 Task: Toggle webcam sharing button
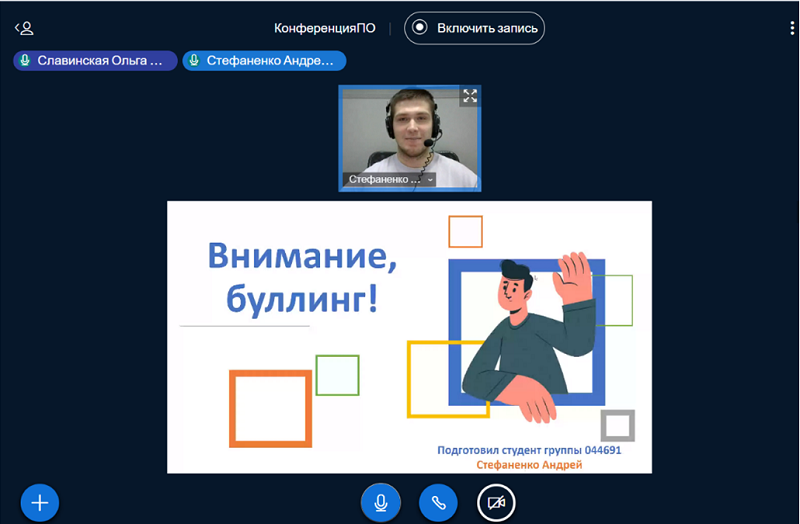496,503
